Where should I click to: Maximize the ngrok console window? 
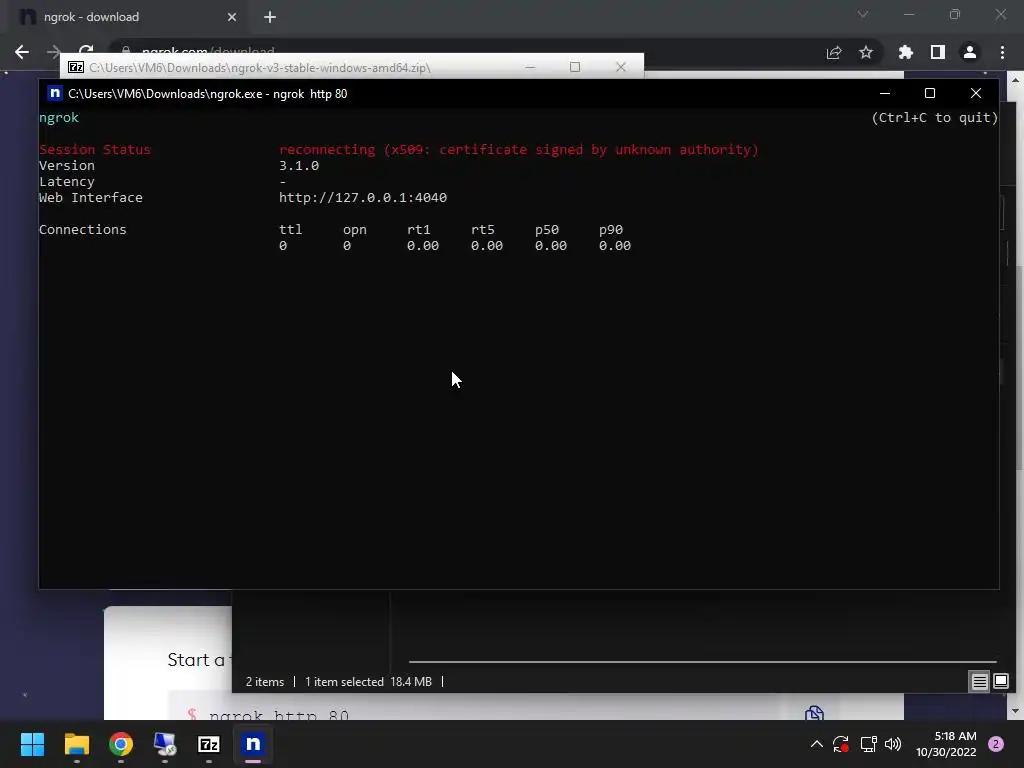(x=930, y=93)
